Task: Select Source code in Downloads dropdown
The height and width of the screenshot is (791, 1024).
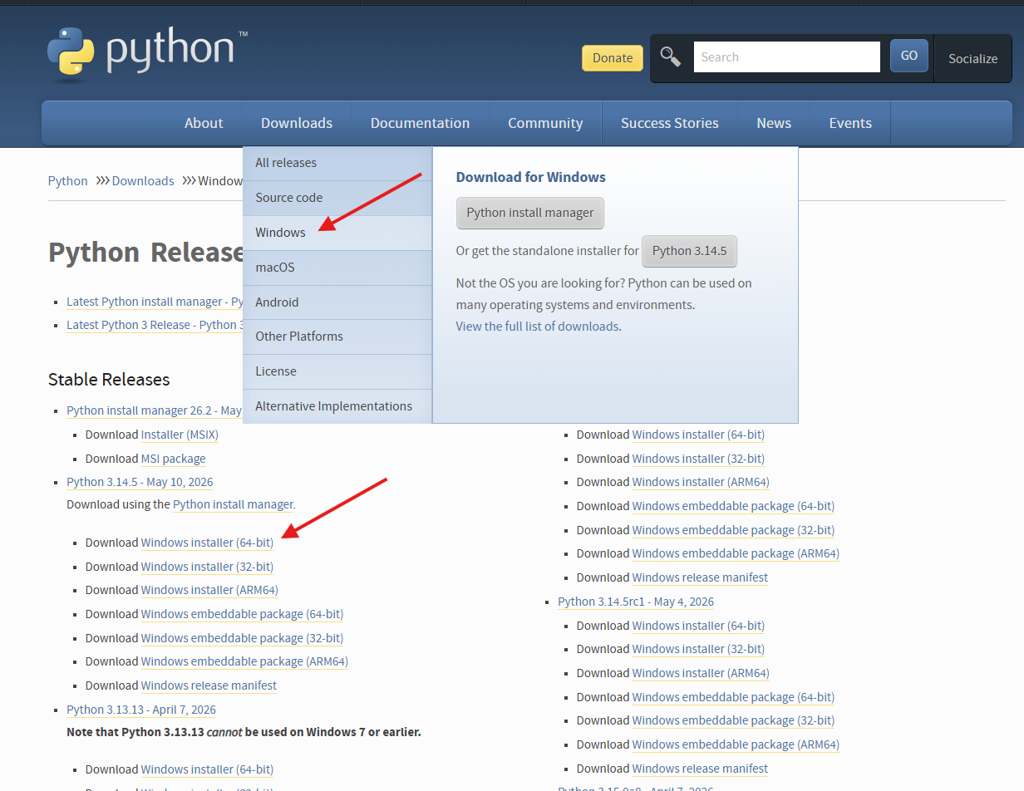Action: pos(337,198)
